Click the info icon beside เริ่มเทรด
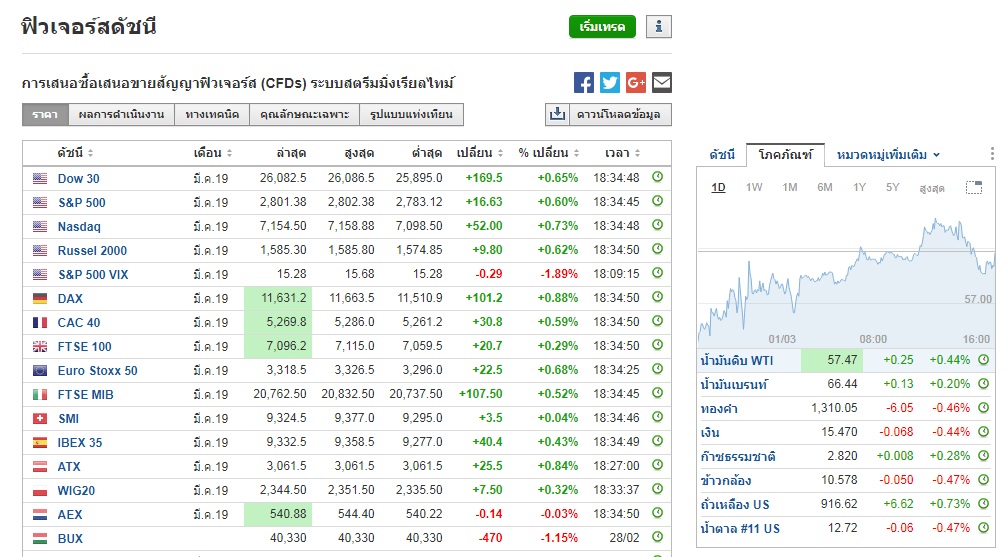The image size is (1008, 557). click(x=659, y=27)
